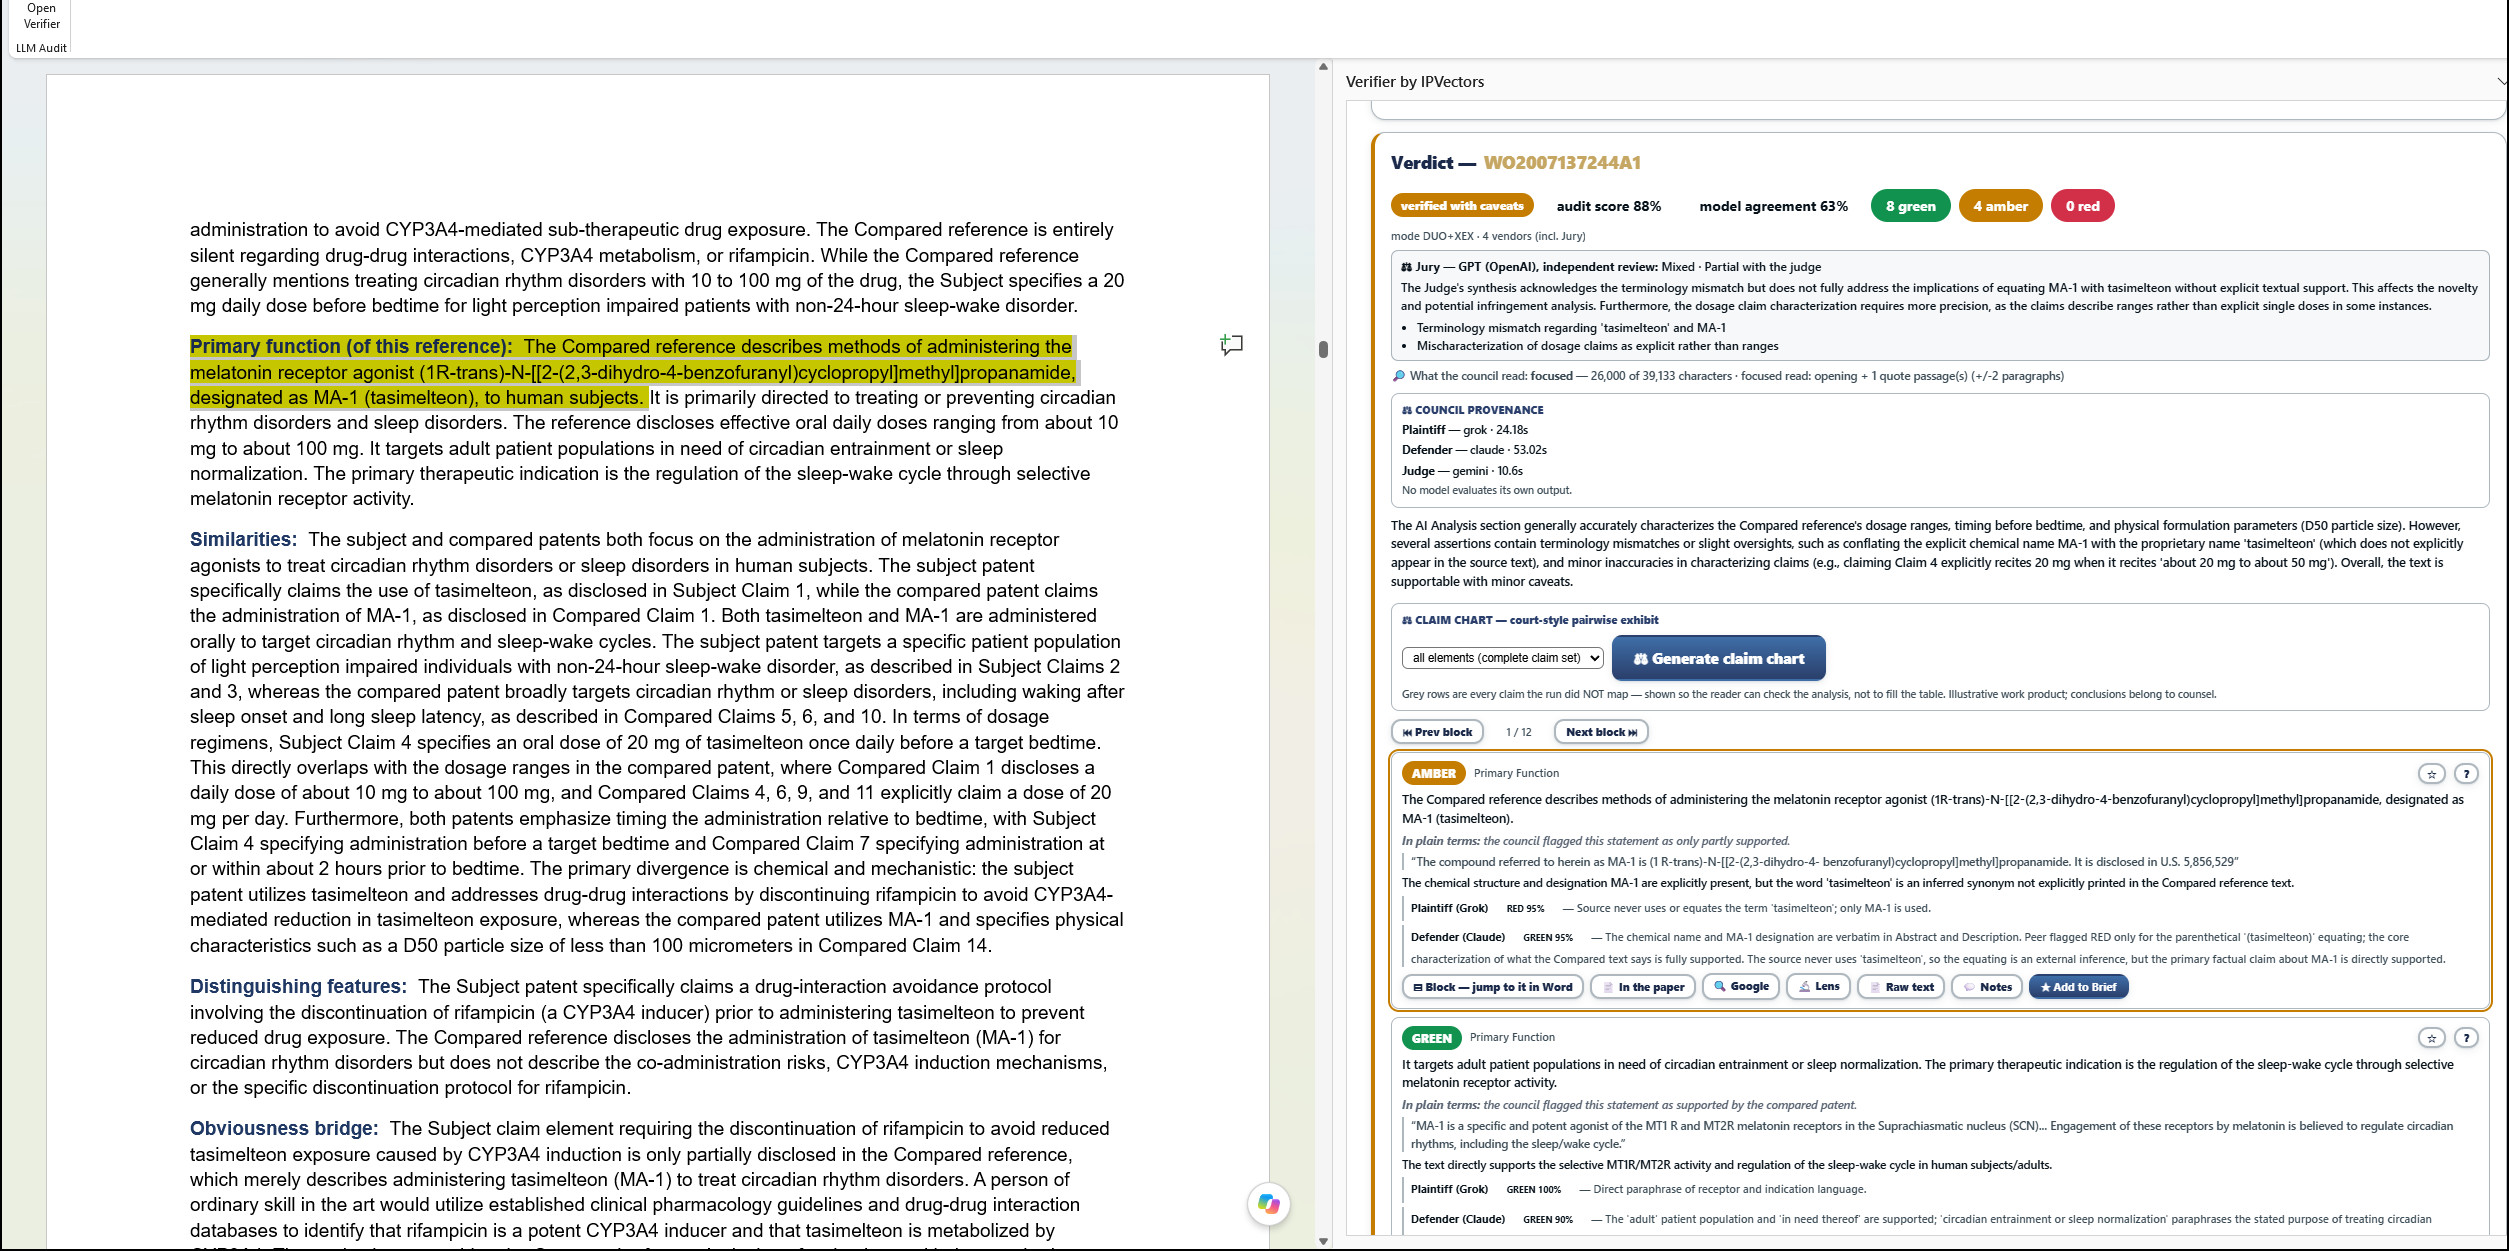Click the Judge — gemini · 10.6s line
Screen dimensions: 2509x1251
(x=1462, y=471)
